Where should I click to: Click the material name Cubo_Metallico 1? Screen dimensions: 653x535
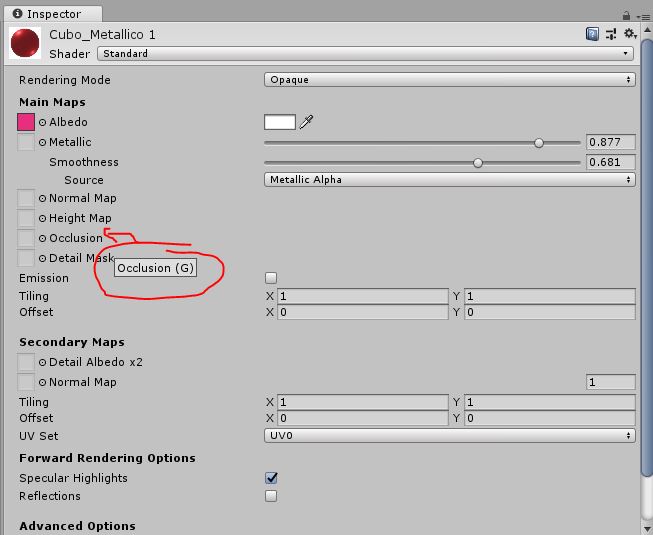[x=102, y=35]
